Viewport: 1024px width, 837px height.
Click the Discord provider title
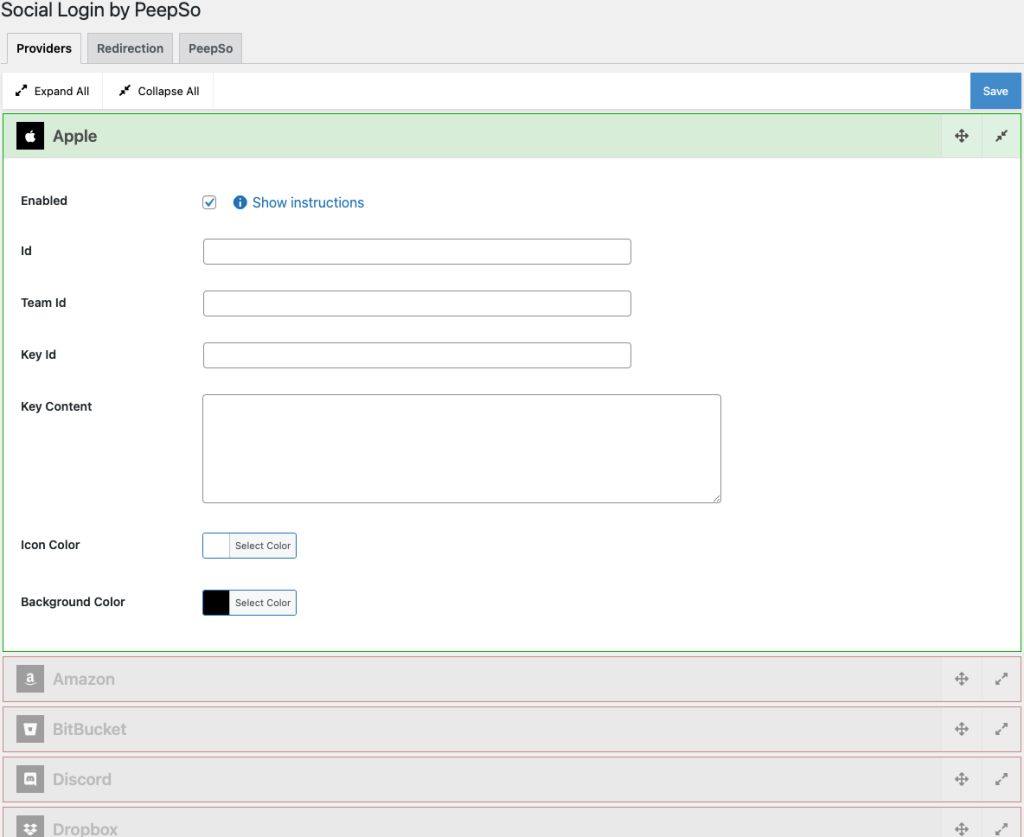click(x=82, y=779)
